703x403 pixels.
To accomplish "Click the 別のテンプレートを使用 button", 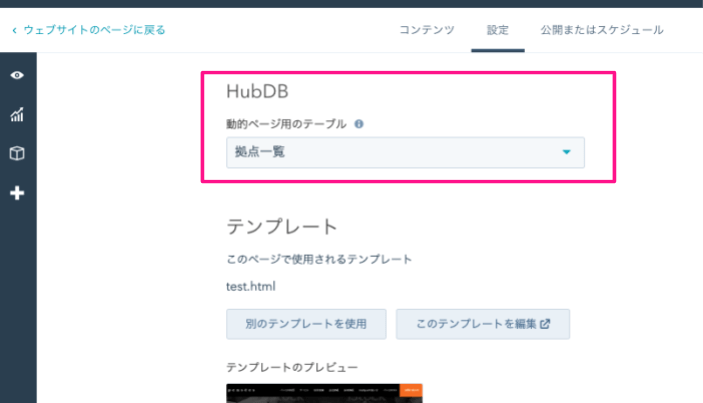I will click(x=306, y=324).
